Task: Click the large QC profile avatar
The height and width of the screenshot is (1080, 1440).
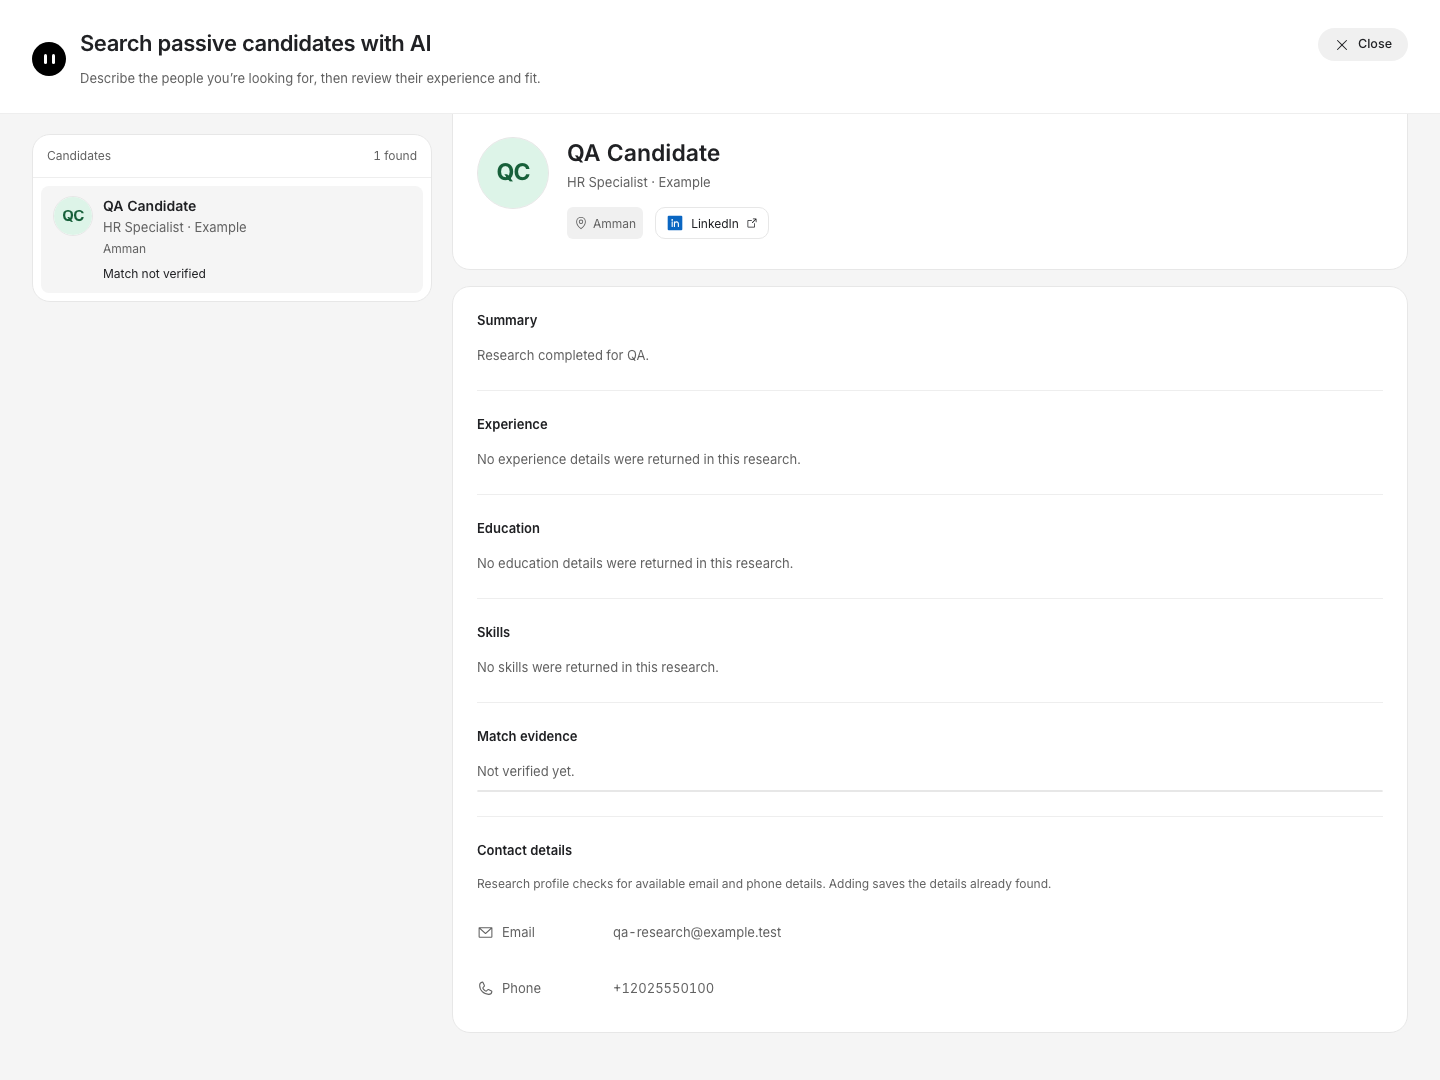Action: click(513, 173)
